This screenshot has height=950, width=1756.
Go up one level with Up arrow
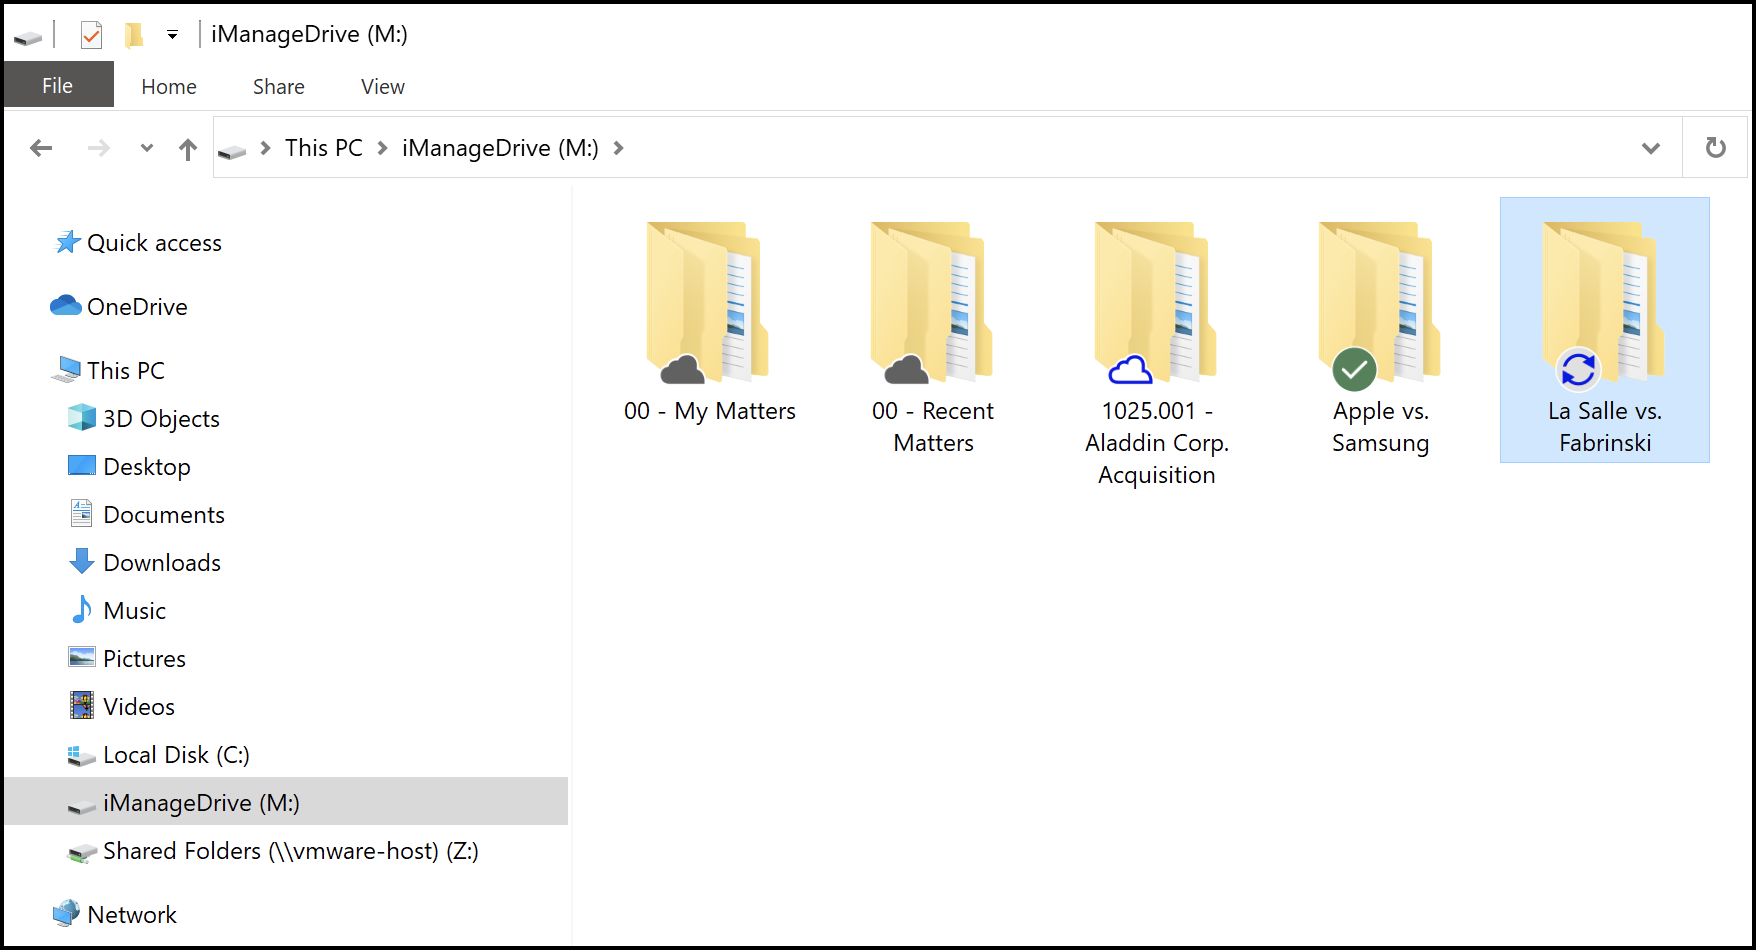(188, 149)
